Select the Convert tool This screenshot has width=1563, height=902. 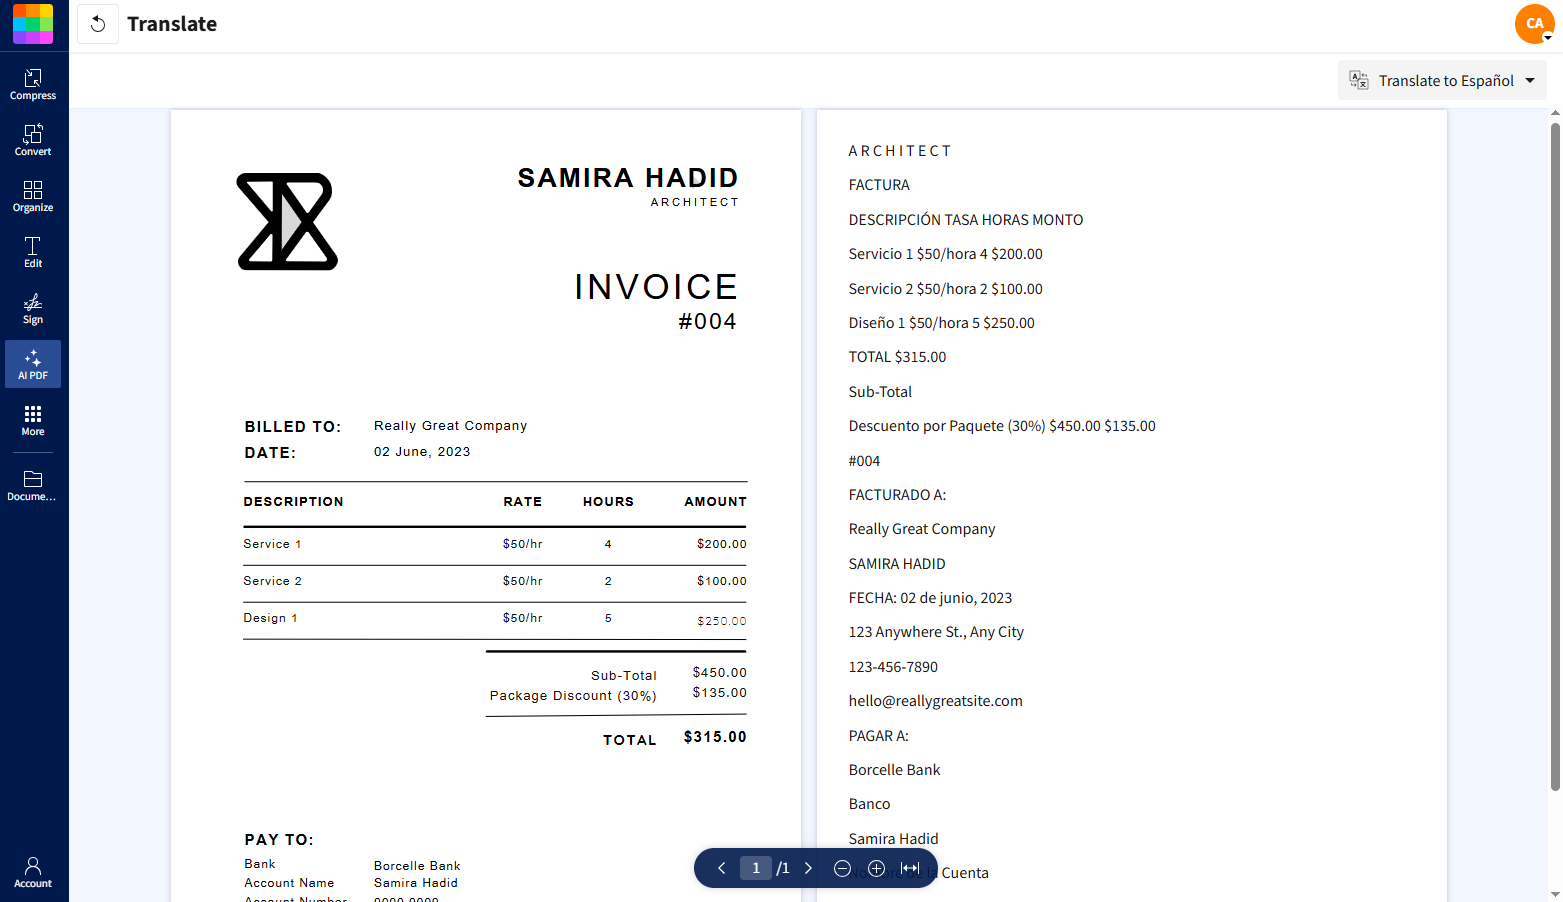[33, 140]
